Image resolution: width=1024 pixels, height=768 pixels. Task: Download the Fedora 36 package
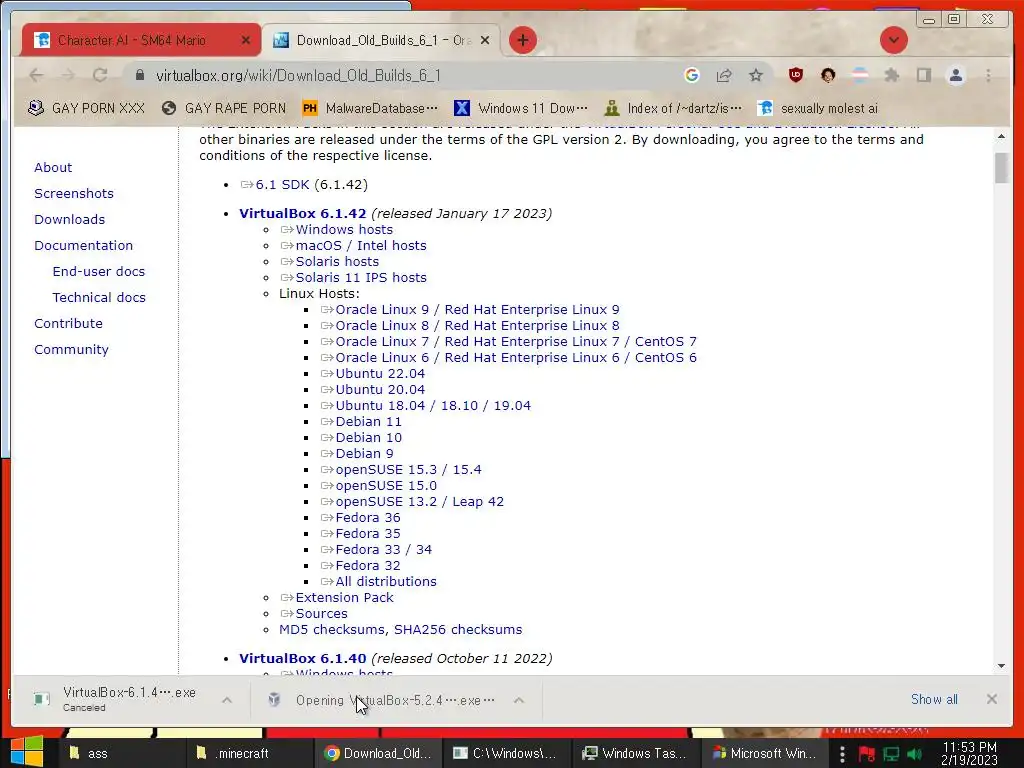(368, 518)
